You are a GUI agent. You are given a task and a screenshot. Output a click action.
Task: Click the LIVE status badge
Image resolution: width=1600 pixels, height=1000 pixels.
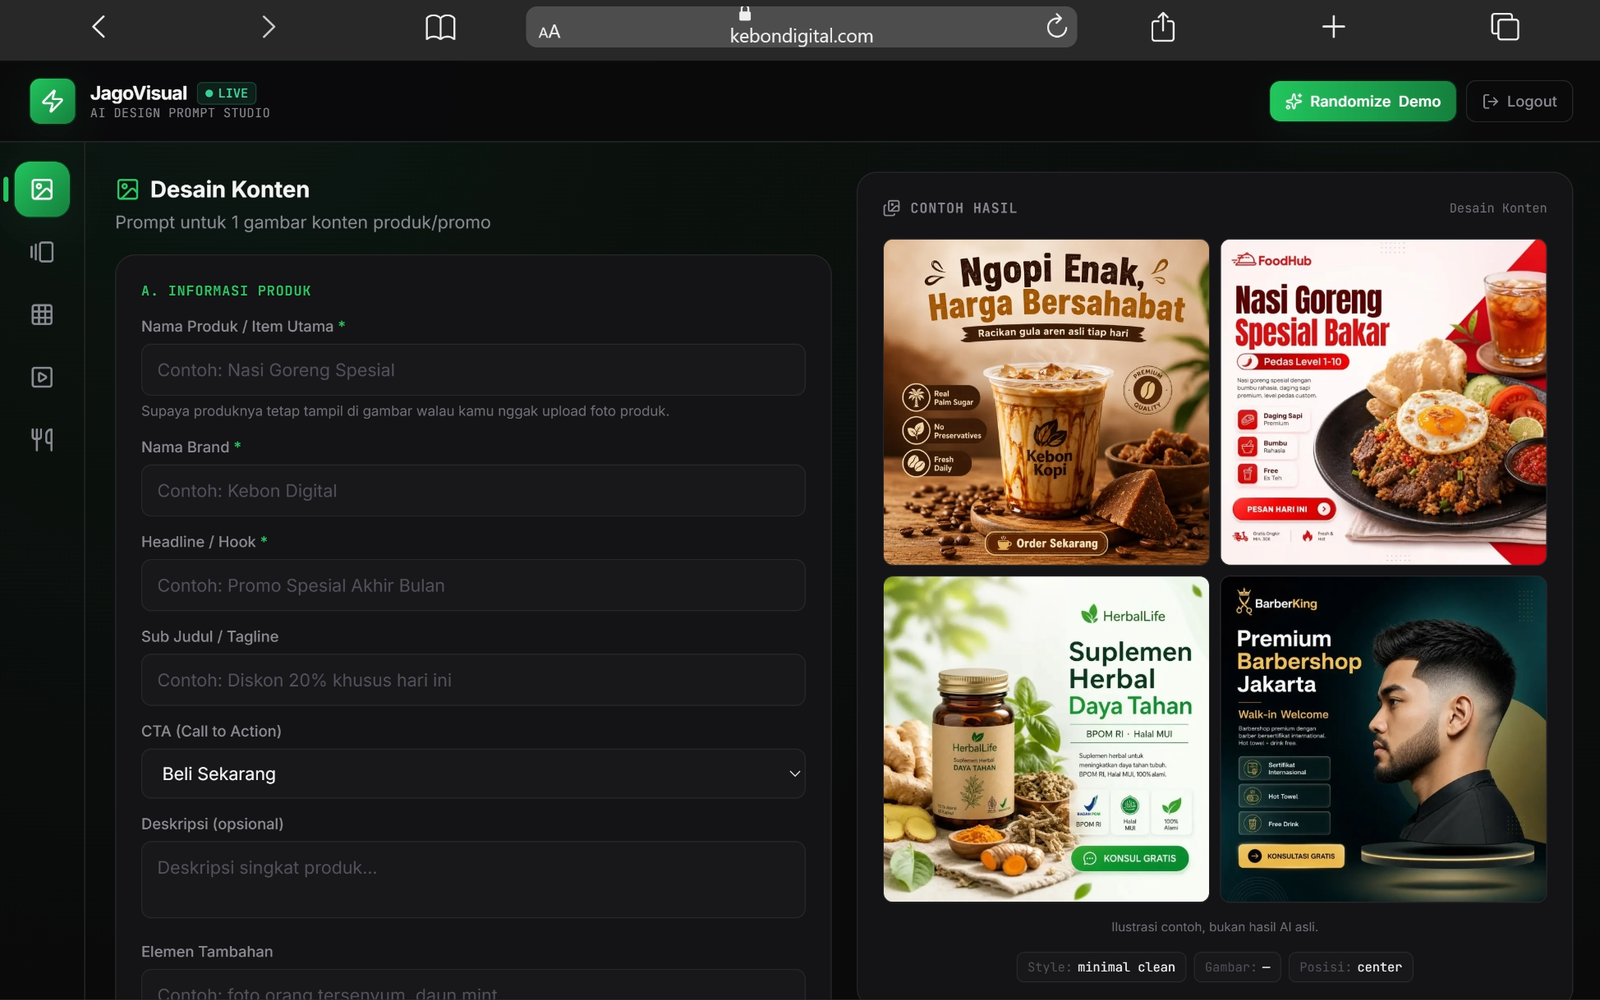pyautogui.click(x=226, y=93)
